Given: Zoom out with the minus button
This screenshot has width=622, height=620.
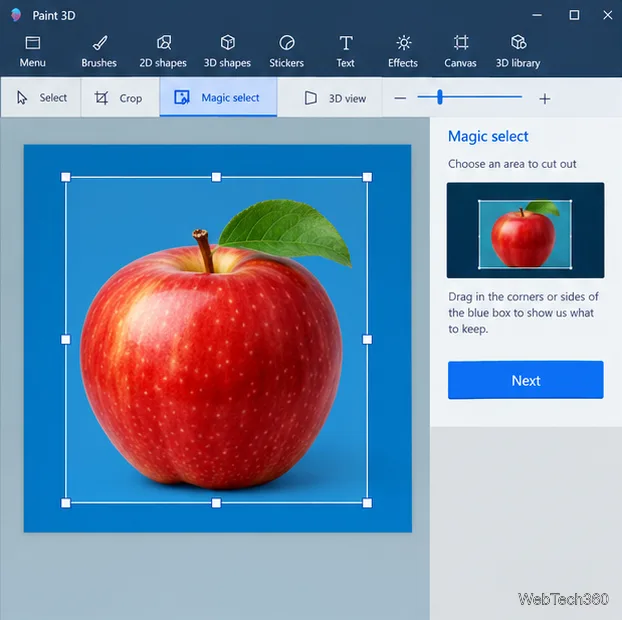Looking at the screenshot, I should [400, 98].
